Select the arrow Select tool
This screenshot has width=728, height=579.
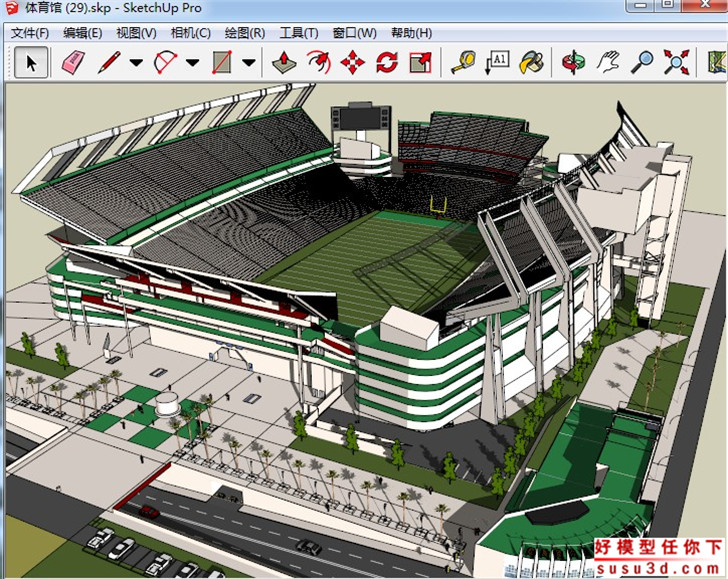tap(31, 62)
